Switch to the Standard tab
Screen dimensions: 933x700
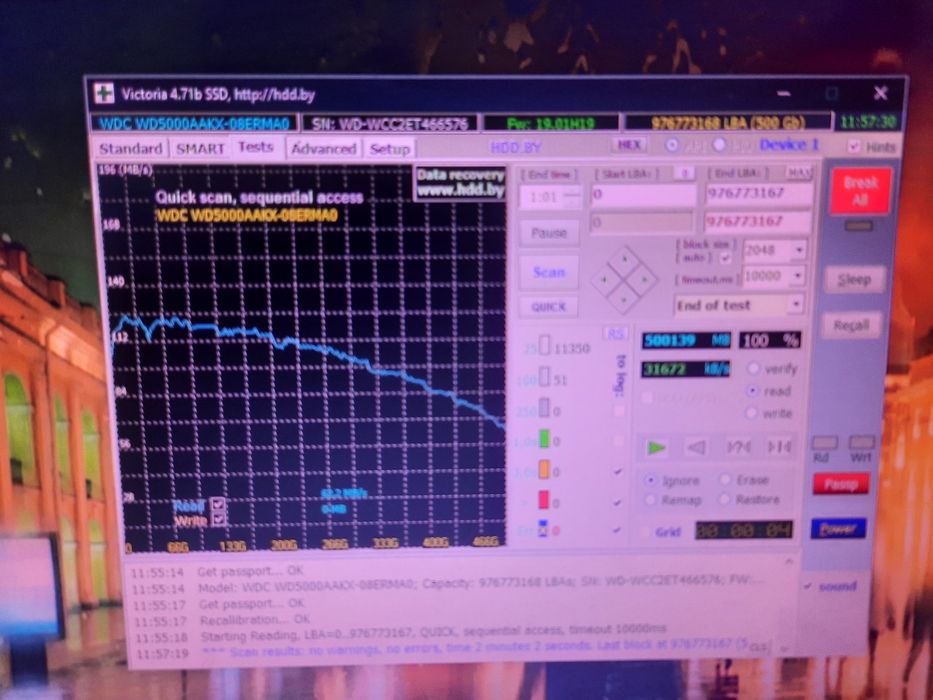click(x=130, y=148)
